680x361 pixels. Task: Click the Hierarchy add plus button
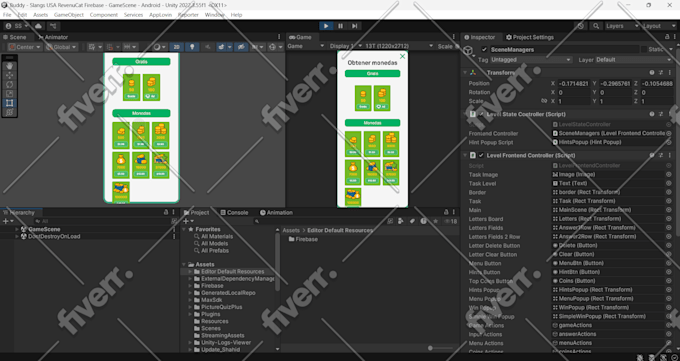[x=7, y=221]
